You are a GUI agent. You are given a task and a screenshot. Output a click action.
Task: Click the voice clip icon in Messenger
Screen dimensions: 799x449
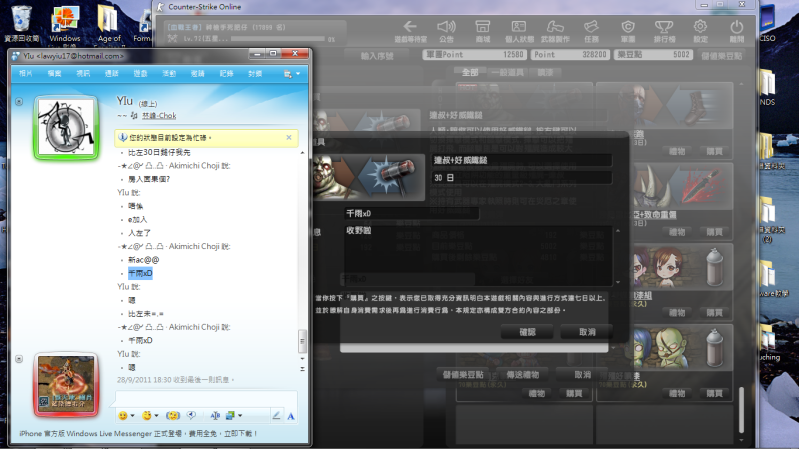point(191,416)
